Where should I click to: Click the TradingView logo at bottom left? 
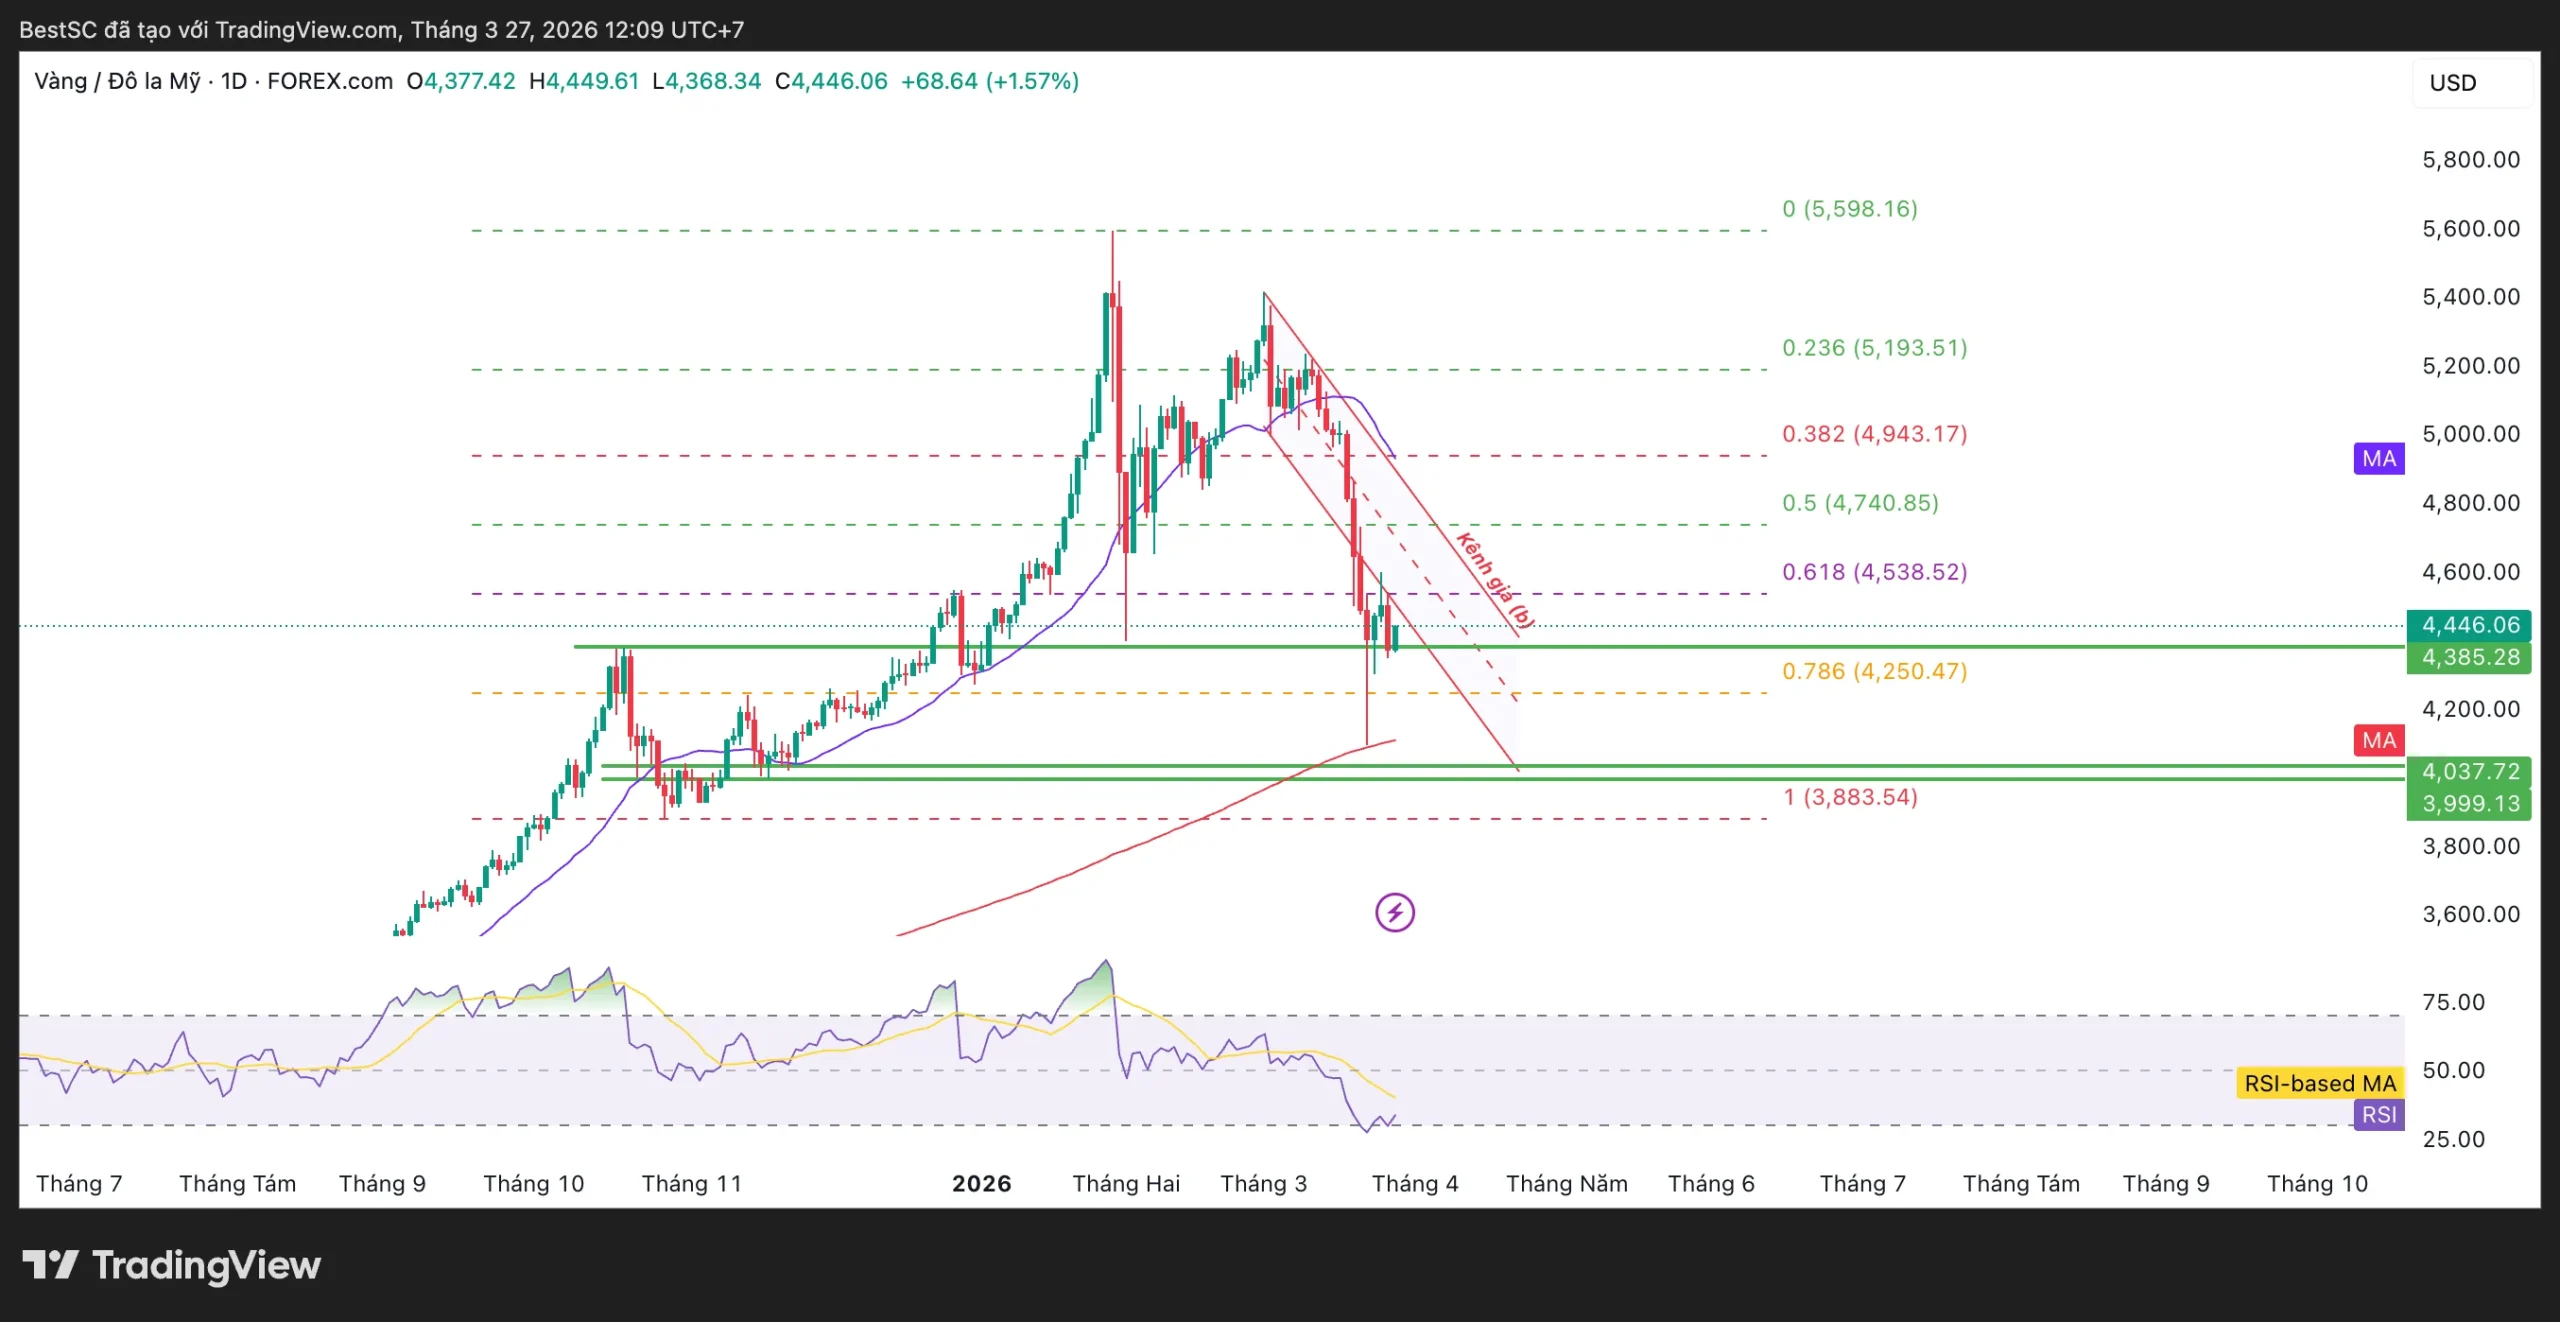point(171,1265)
